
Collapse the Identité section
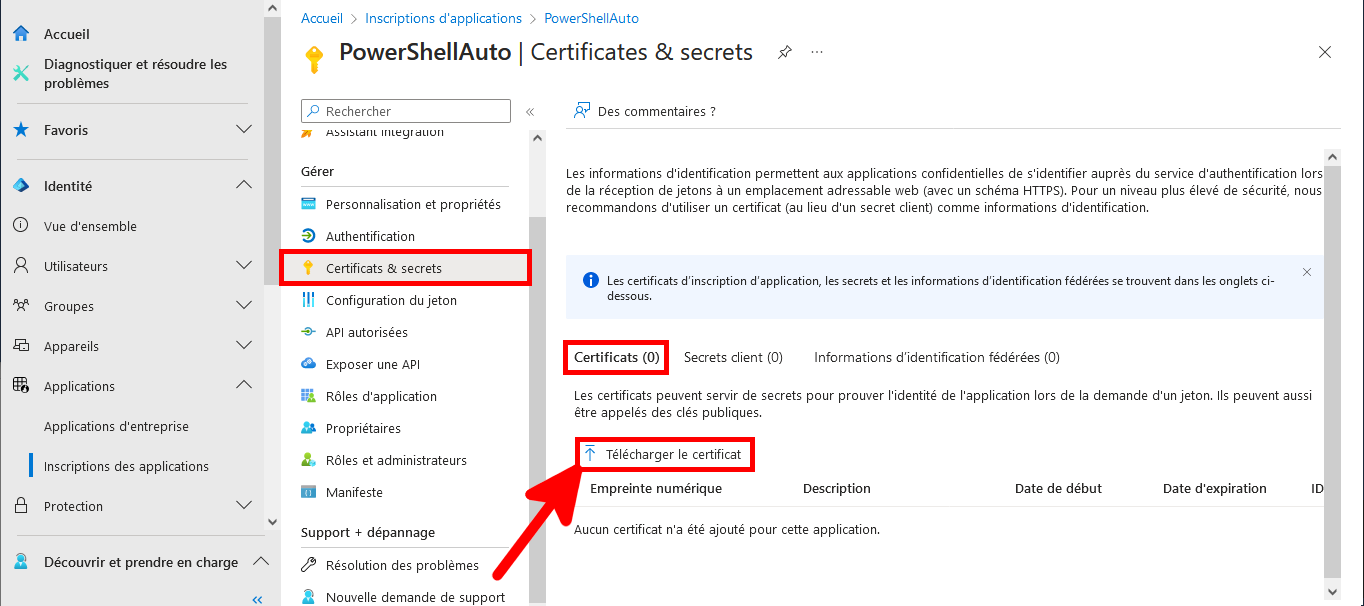[243, 185]
